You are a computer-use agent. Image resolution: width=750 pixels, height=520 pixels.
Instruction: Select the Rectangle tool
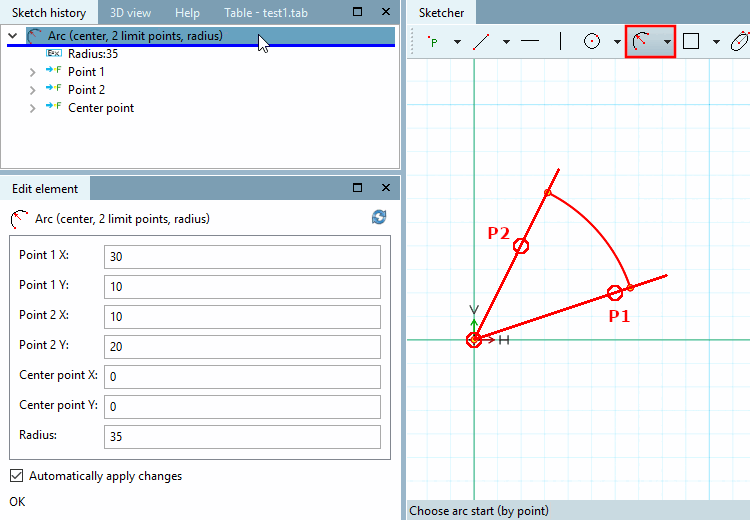691,42
